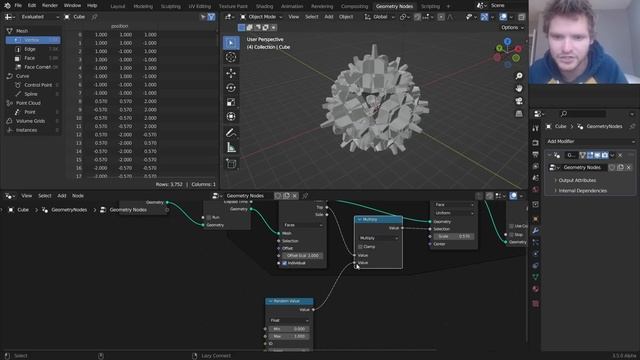Click the Blender logo menu icon

(7, 6)
